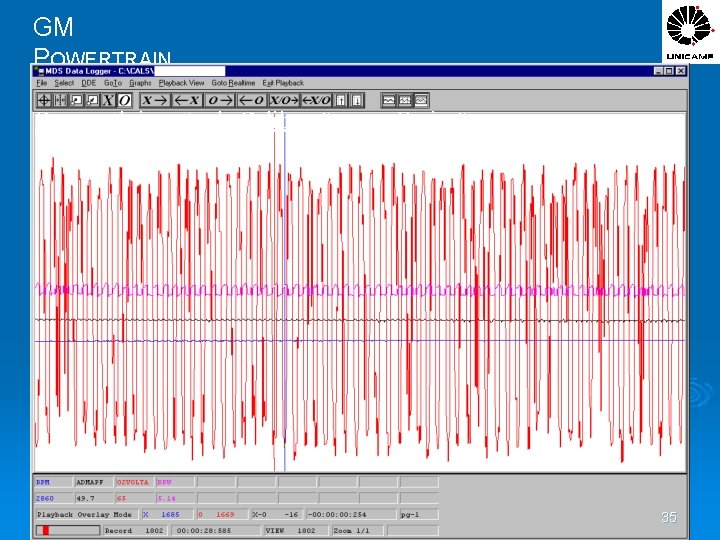Open the Graphs menu
This screenshot has height=540, width=720.
point(140,83)
